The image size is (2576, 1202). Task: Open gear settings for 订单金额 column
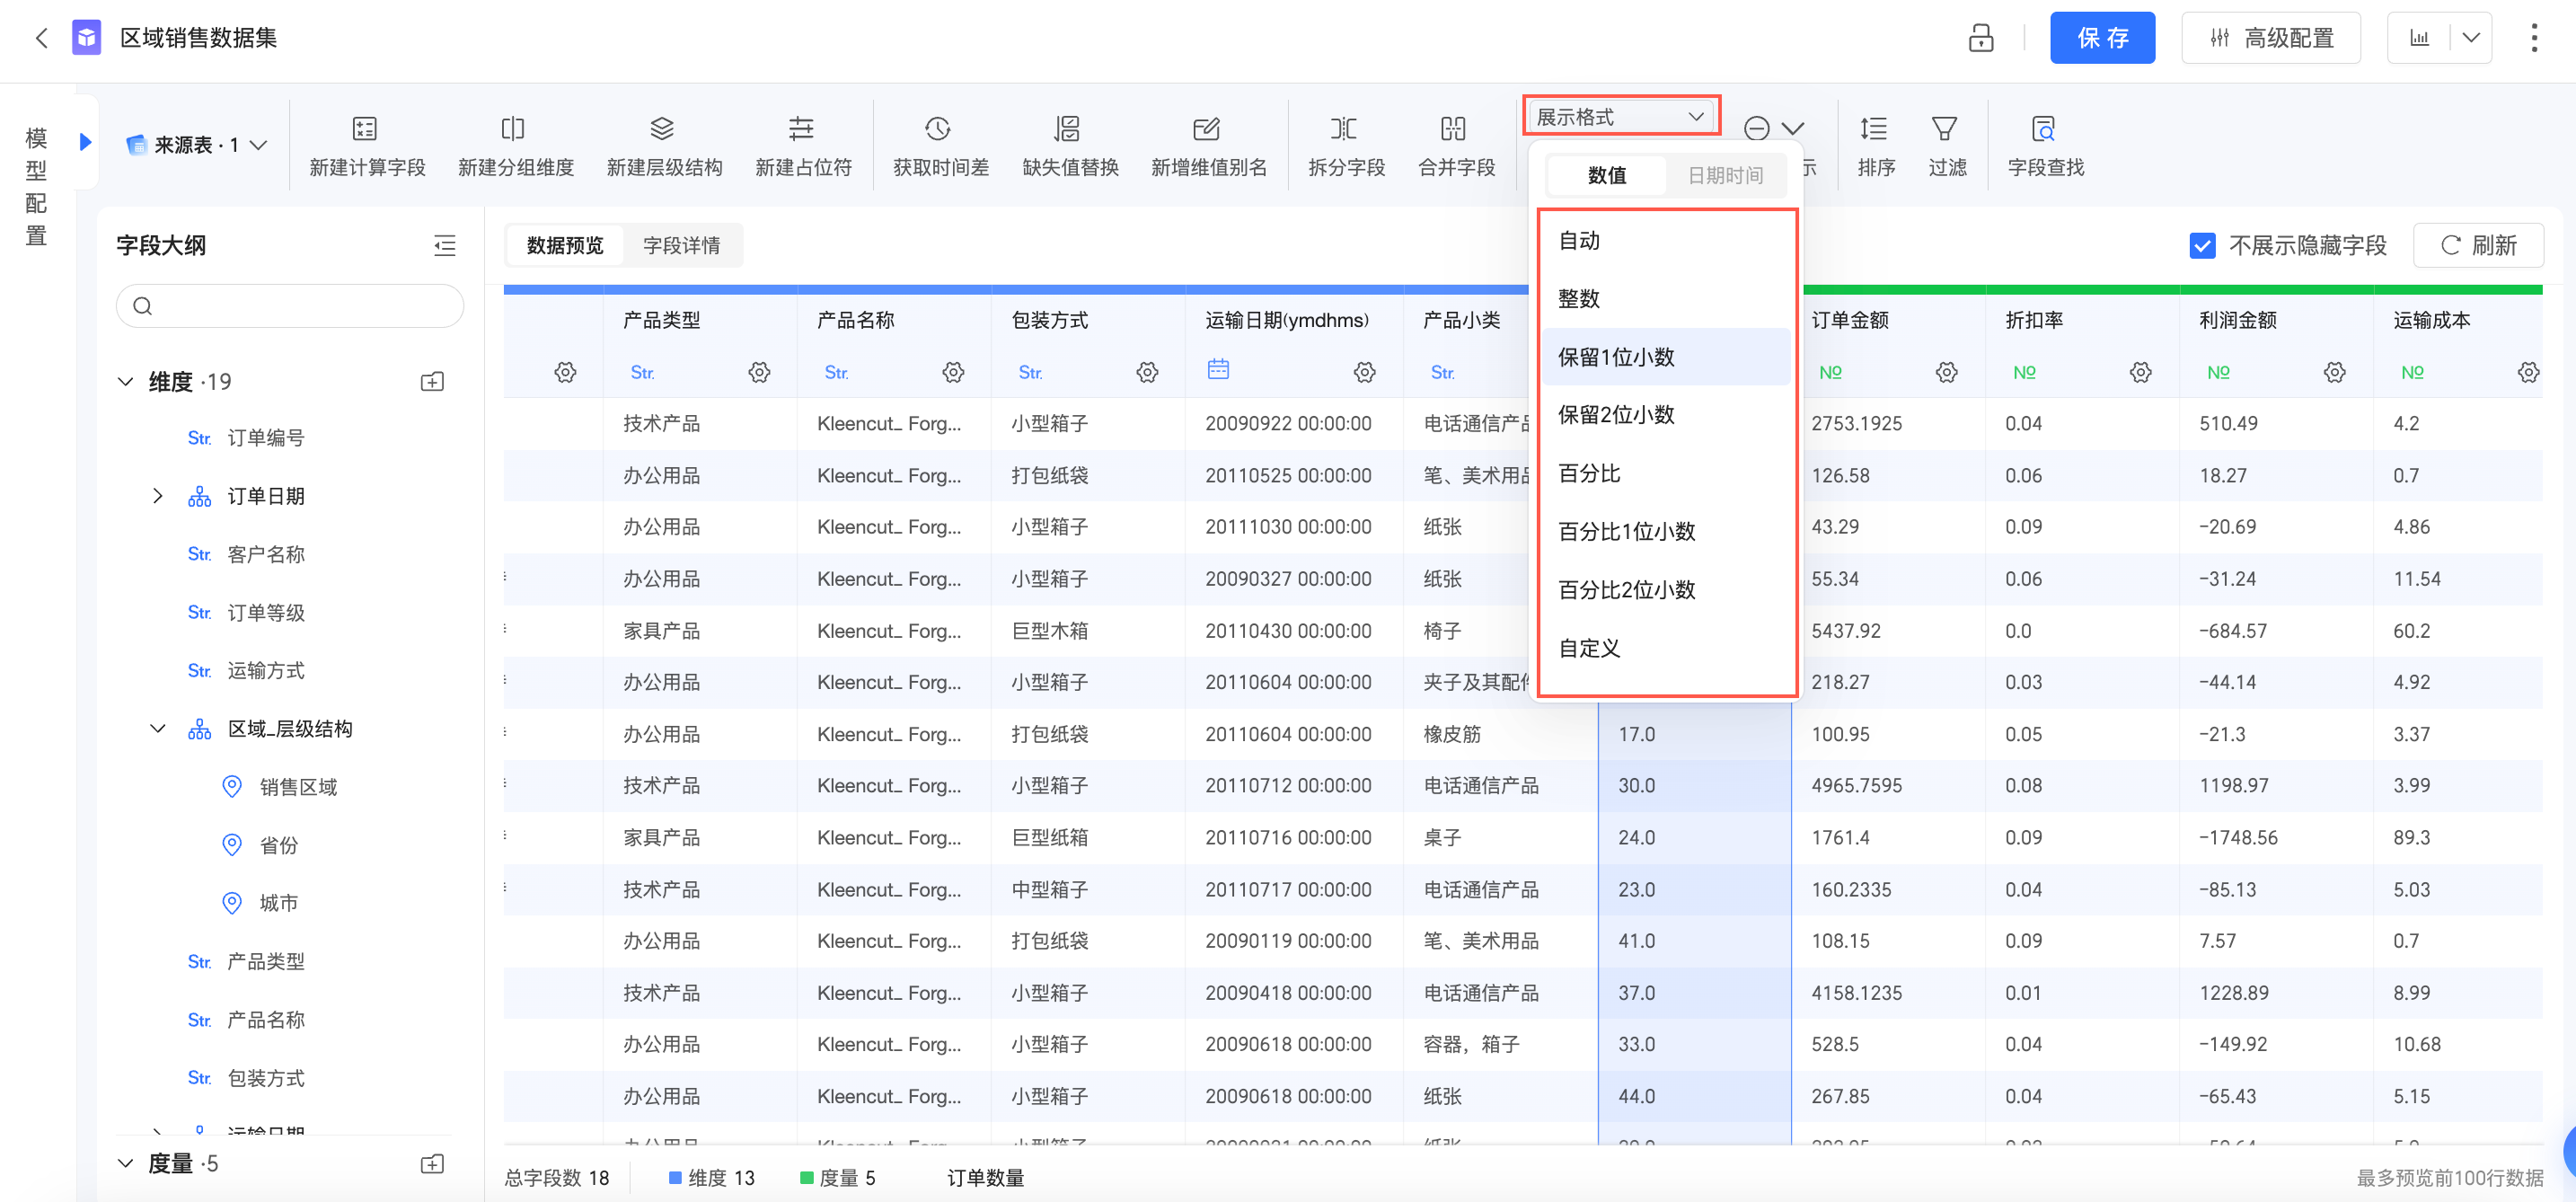coord(1946,372)
